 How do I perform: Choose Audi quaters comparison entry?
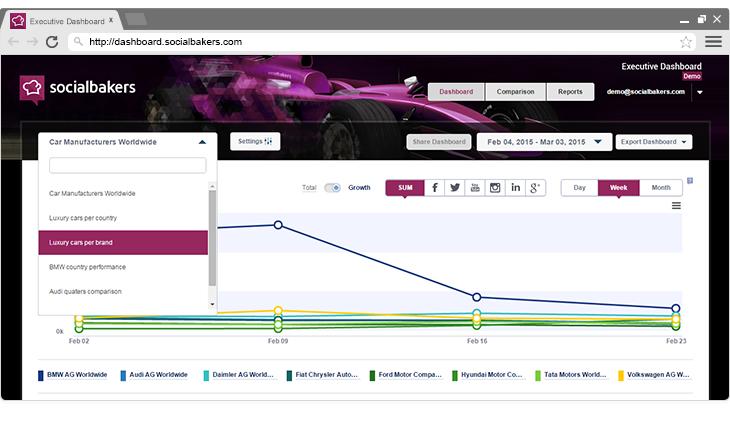coord(123,292)
